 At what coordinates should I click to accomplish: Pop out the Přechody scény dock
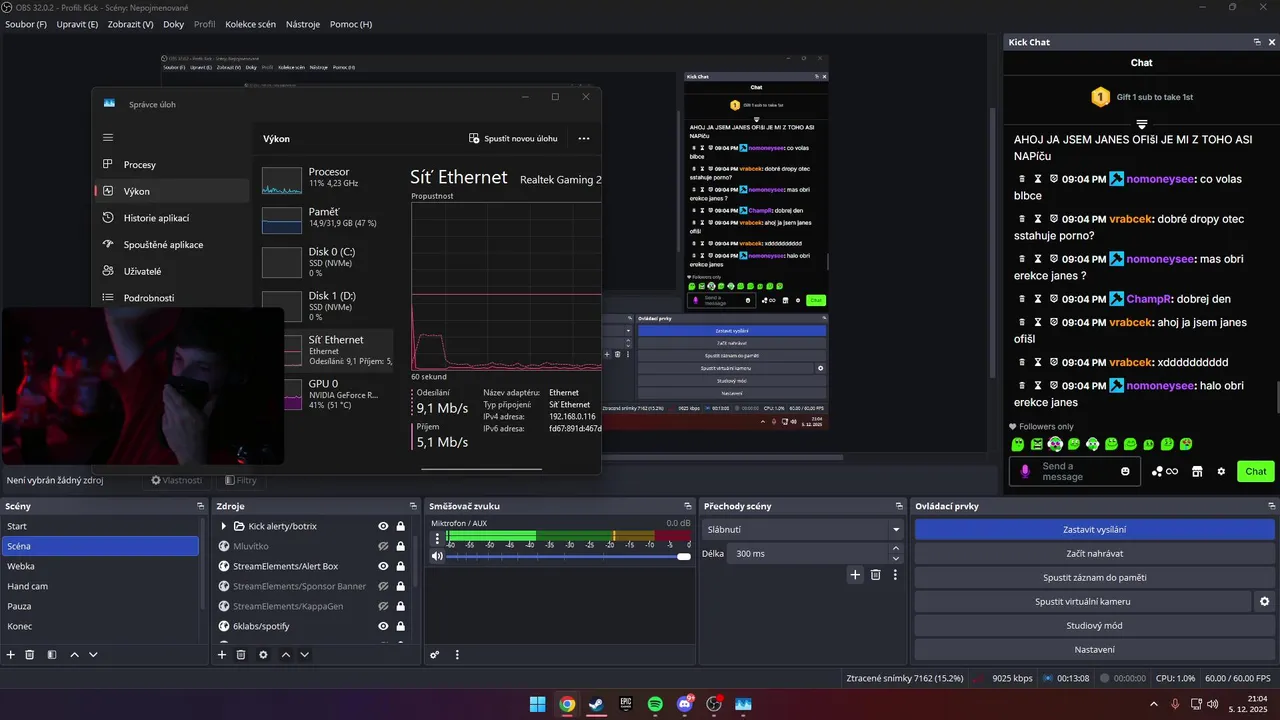(899, 506)
